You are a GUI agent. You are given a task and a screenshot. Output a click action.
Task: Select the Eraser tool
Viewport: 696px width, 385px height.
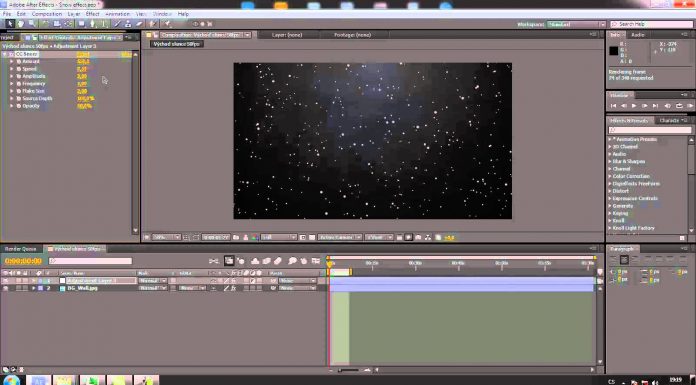click(x=139, y=24)
